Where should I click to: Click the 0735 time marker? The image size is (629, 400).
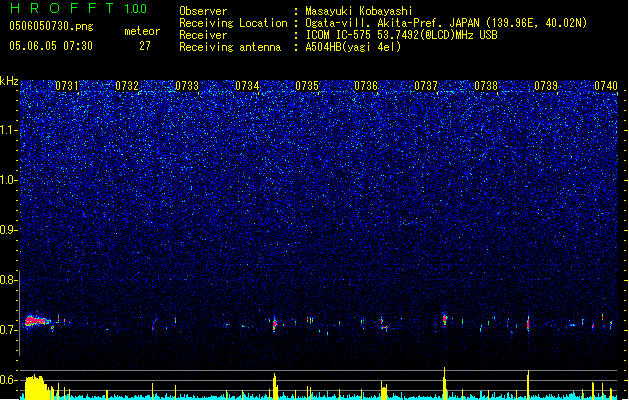(307, 86)
